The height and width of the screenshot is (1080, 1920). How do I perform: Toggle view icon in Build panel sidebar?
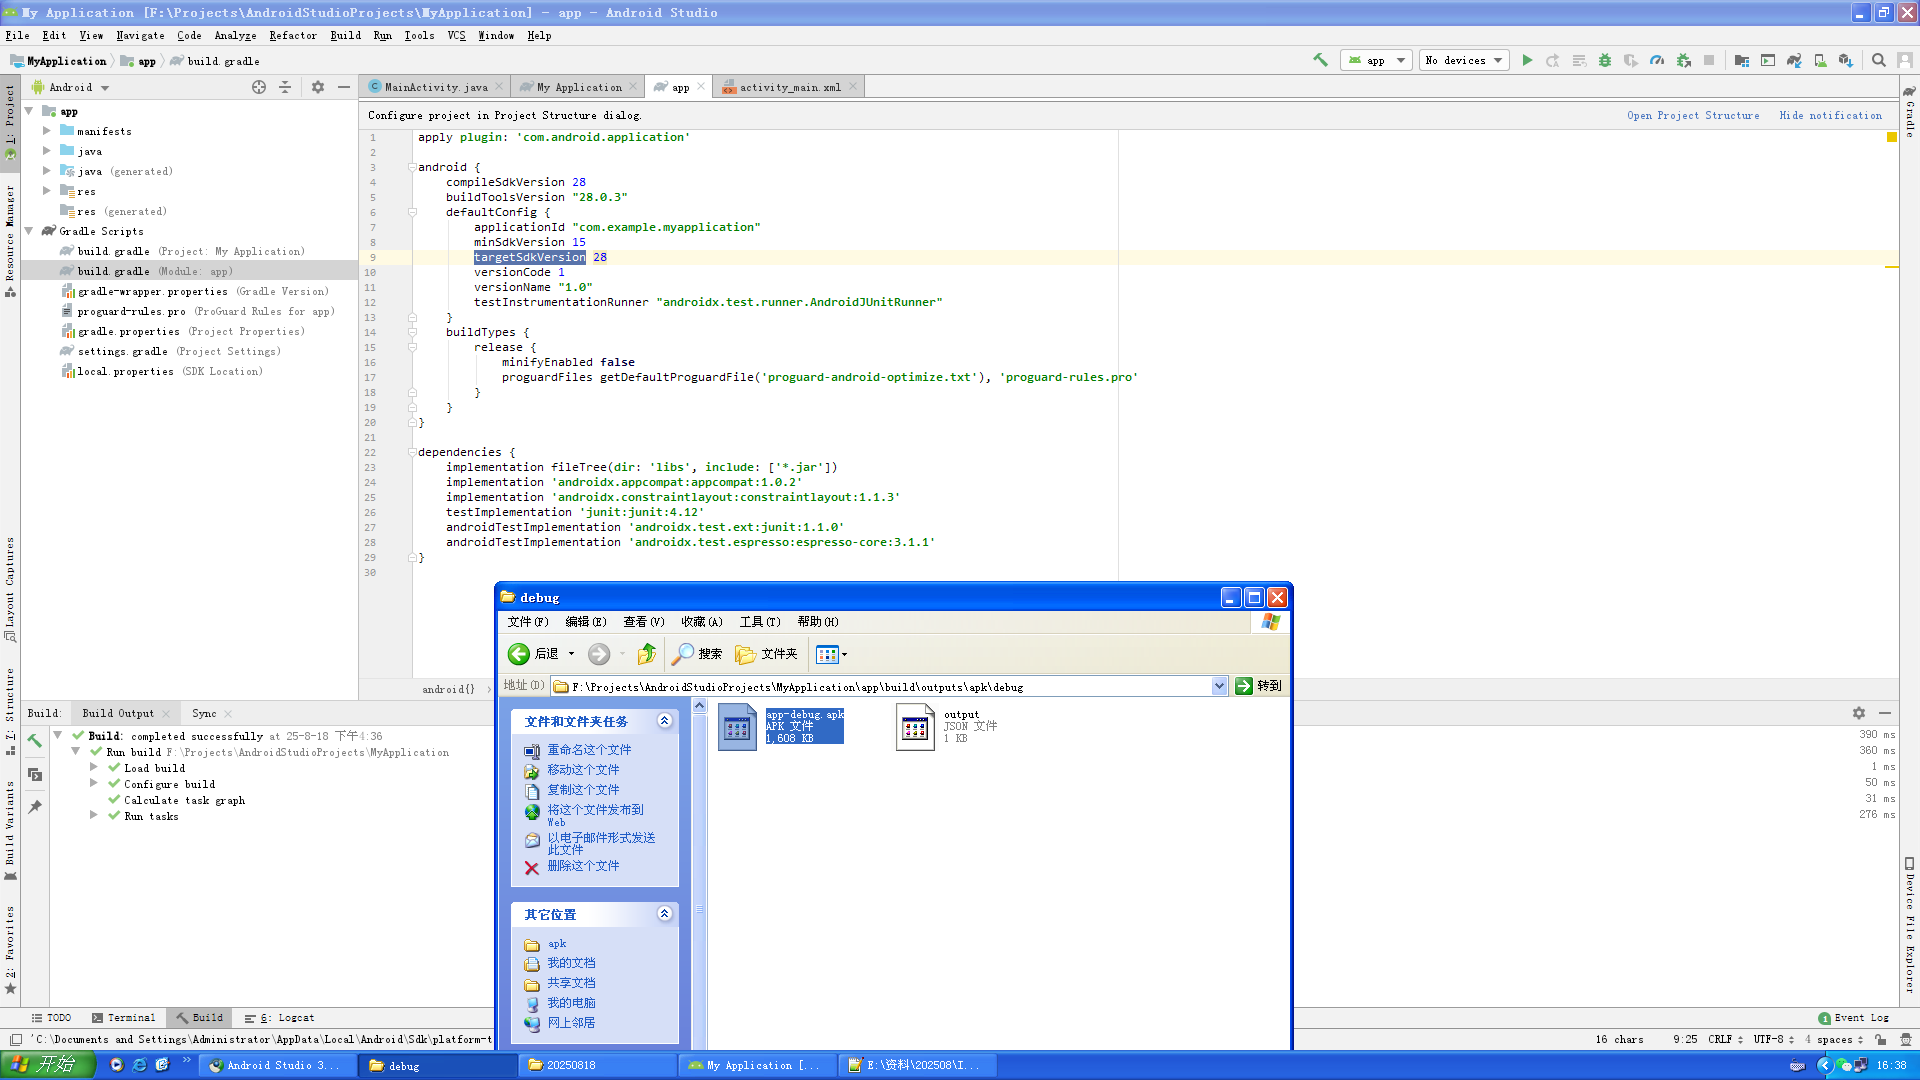tap(35, 774)
